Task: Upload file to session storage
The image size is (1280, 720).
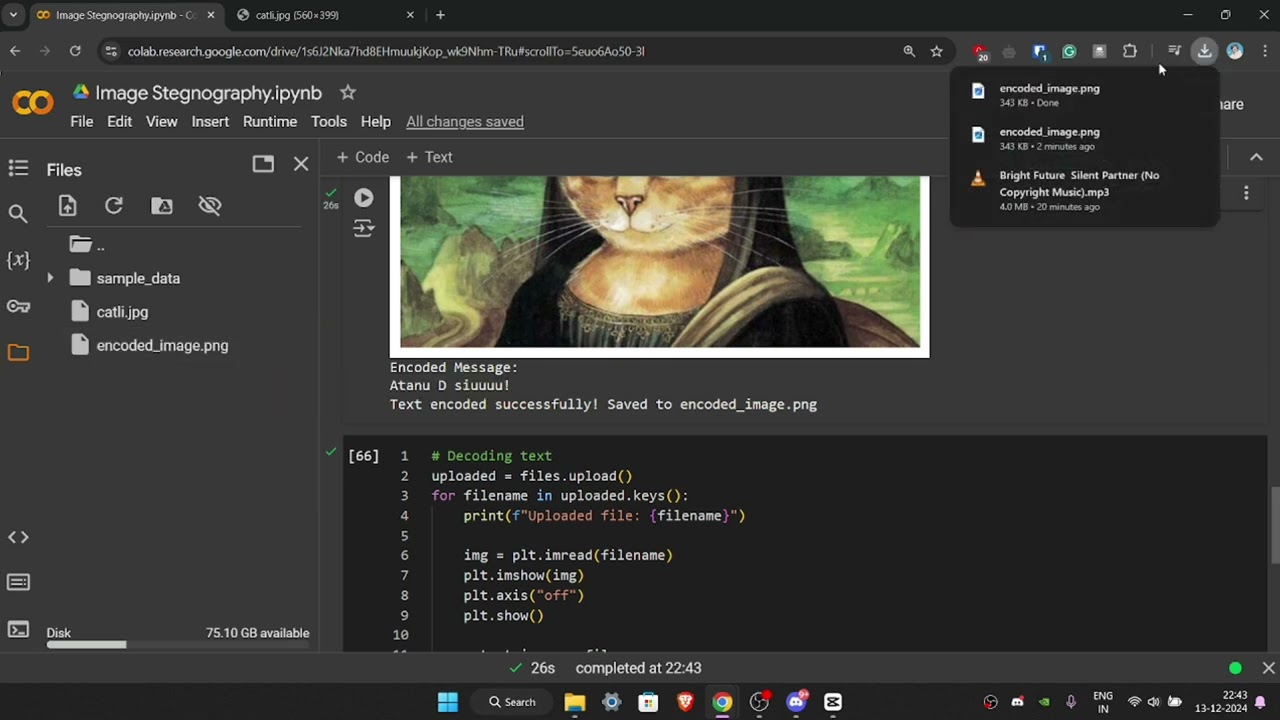Action: click(x=67, y=205)
